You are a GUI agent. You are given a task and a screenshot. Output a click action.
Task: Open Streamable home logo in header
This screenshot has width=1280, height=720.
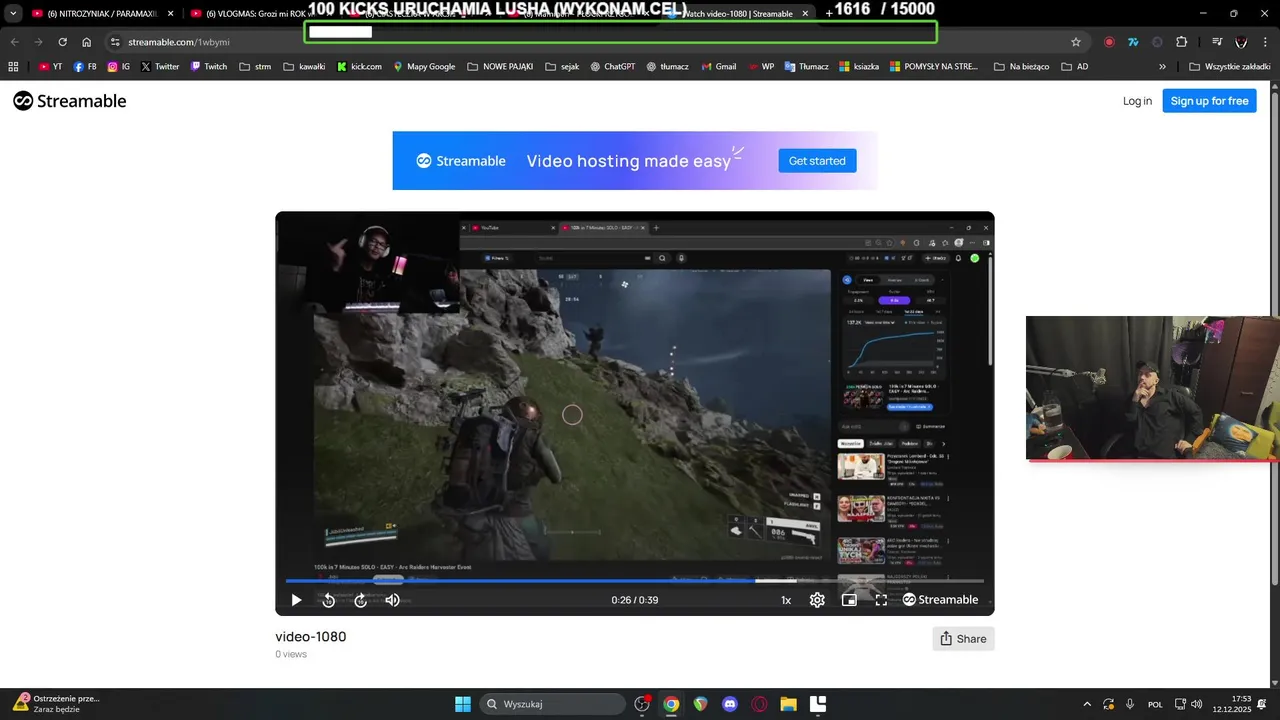click(70, 101)
